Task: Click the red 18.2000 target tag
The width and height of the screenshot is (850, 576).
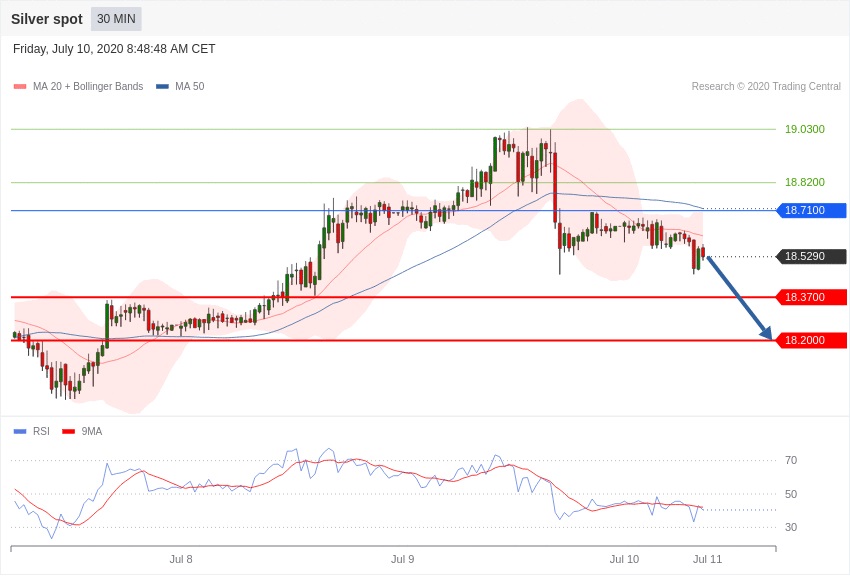Action: [811, 341]
